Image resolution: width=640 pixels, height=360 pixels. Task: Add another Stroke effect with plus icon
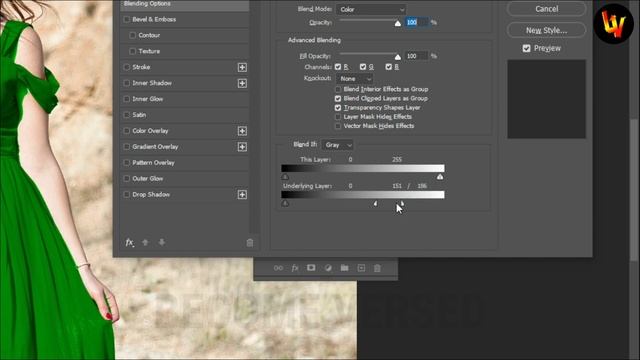[242, 67]
